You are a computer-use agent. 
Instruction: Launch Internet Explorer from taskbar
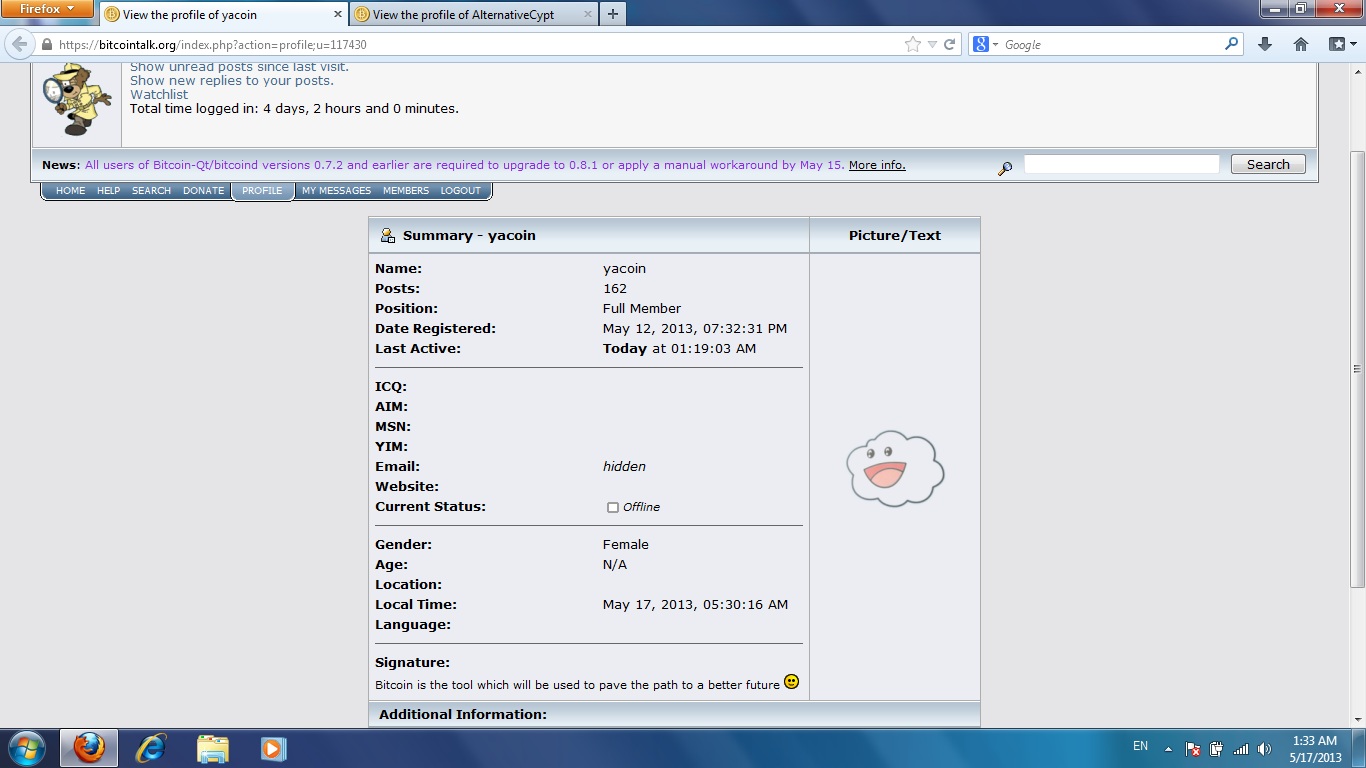[x=151, y=748]
